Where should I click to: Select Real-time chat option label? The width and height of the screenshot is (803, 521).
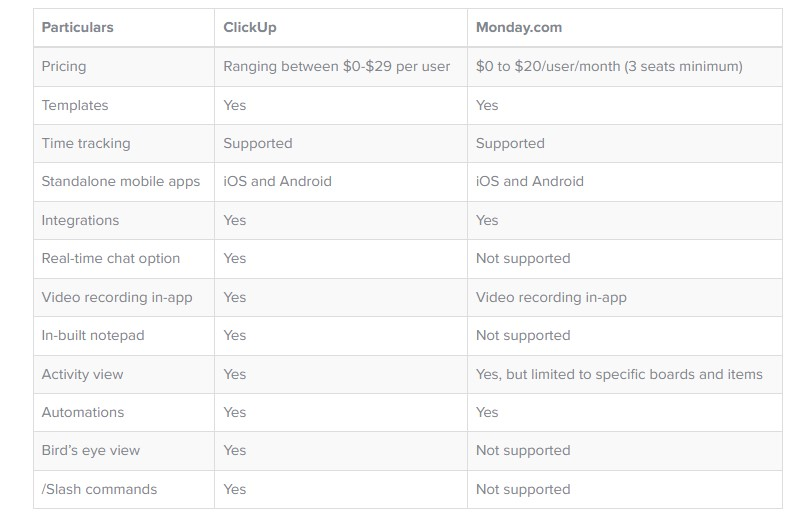pos(111,259)
